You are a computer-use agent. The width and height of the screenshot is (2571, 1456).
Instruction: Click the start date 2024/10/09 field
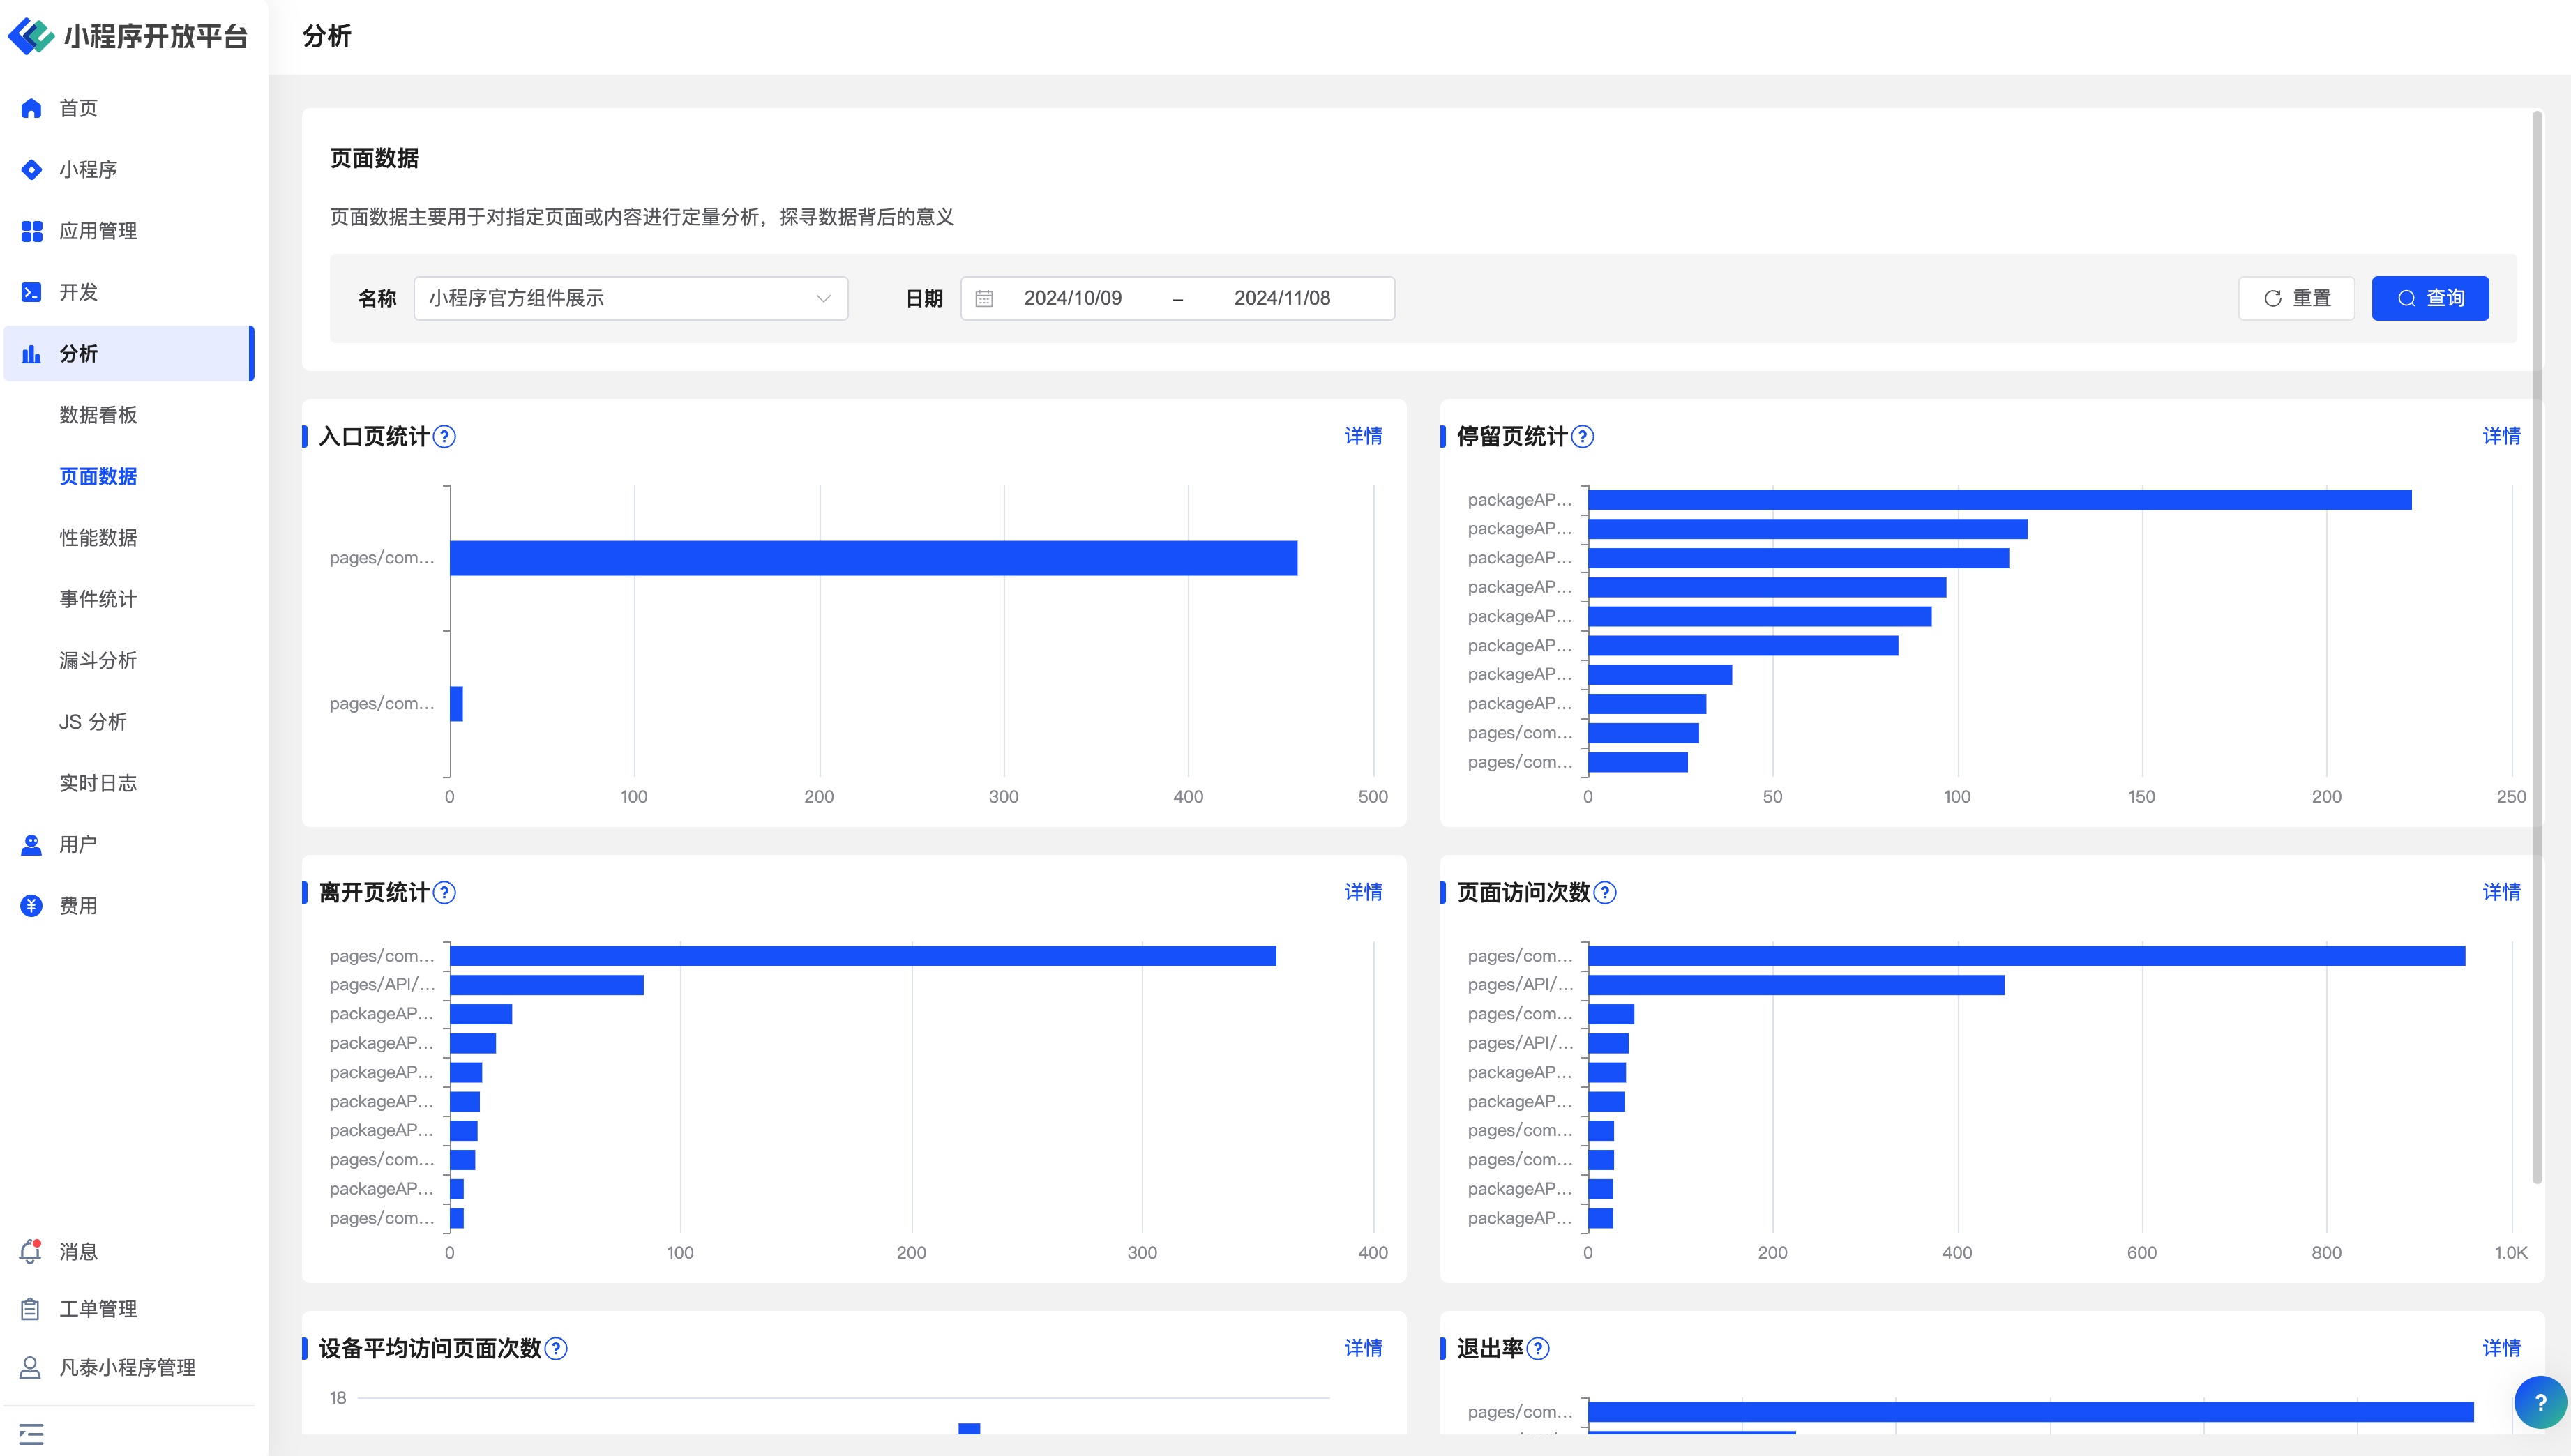1072,299
